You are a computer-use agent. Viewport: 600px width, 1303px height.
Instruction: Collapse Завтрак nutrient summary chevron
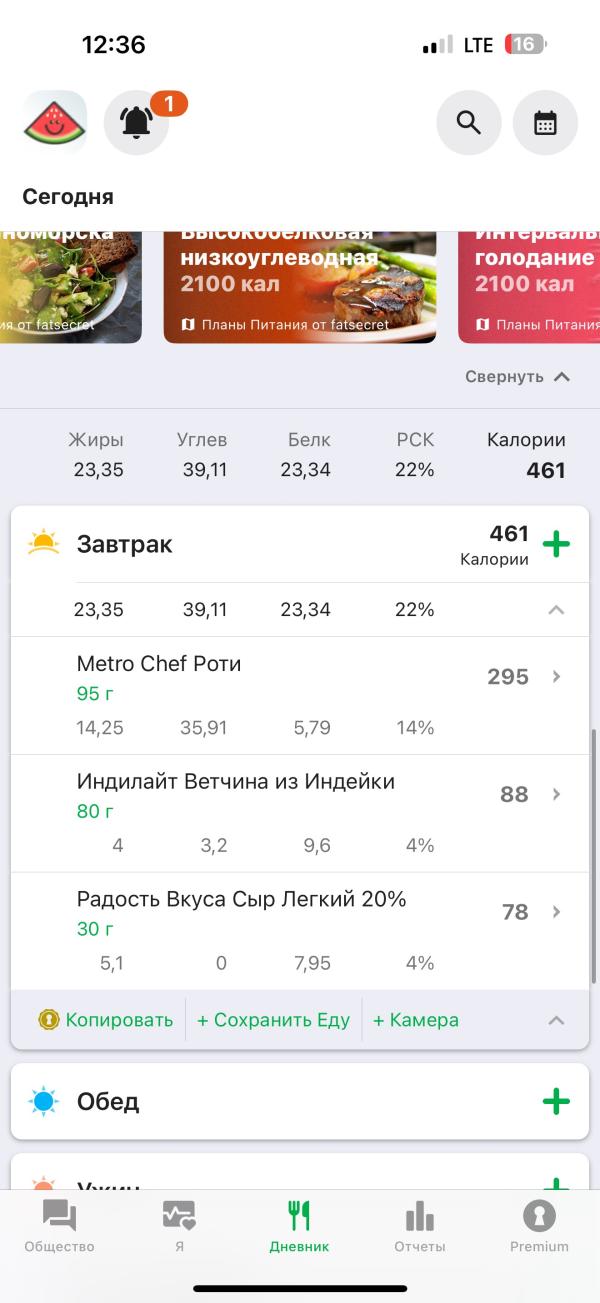[x=556, y=610]
